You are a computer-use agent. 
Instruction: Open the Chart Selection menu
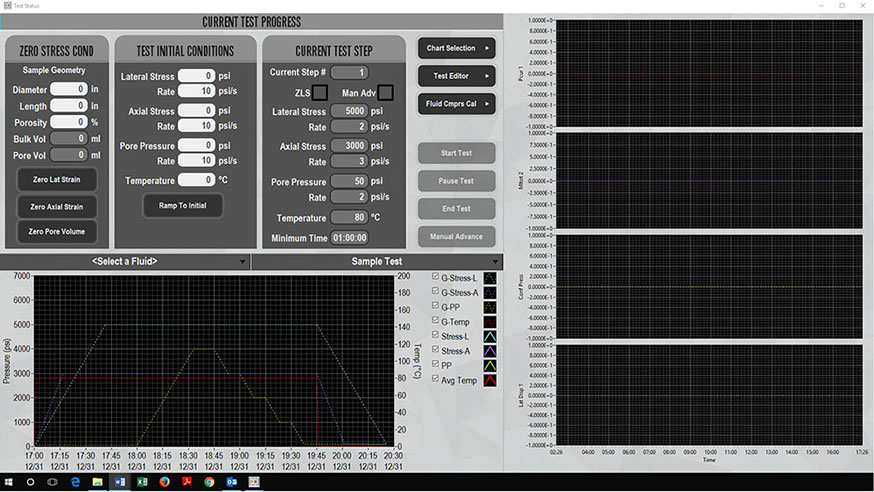[x=457, y=48]
